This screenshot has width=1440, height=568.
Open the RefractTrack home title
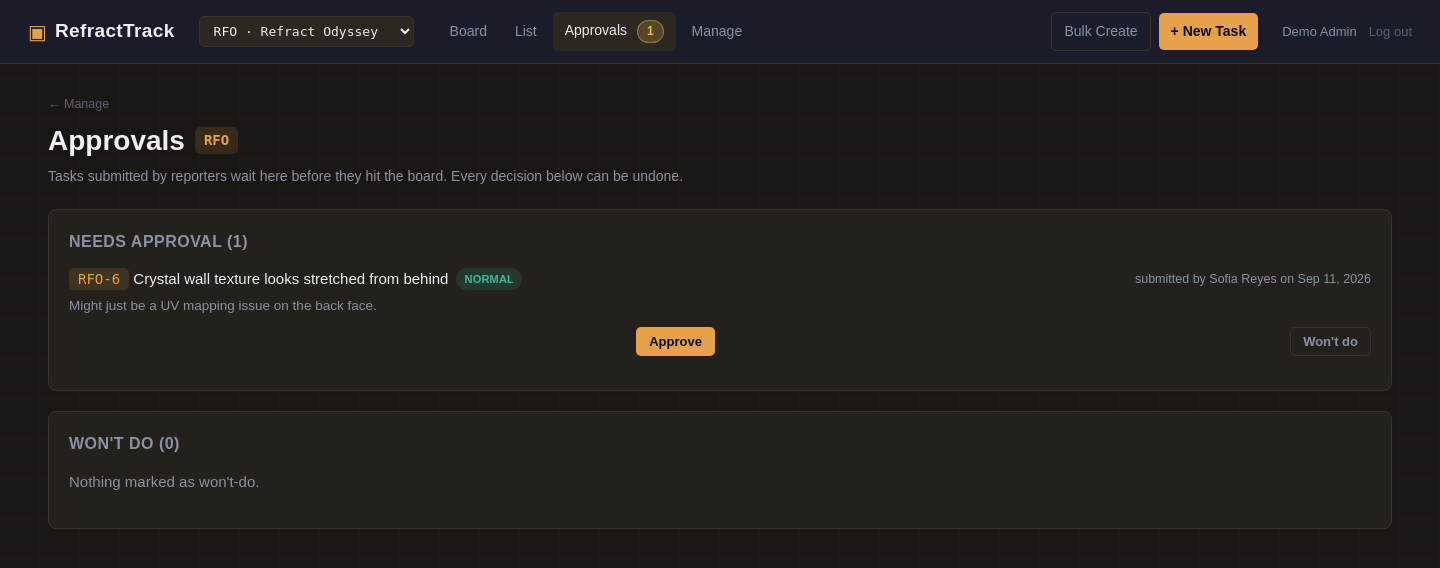click(x=114, y=31)
